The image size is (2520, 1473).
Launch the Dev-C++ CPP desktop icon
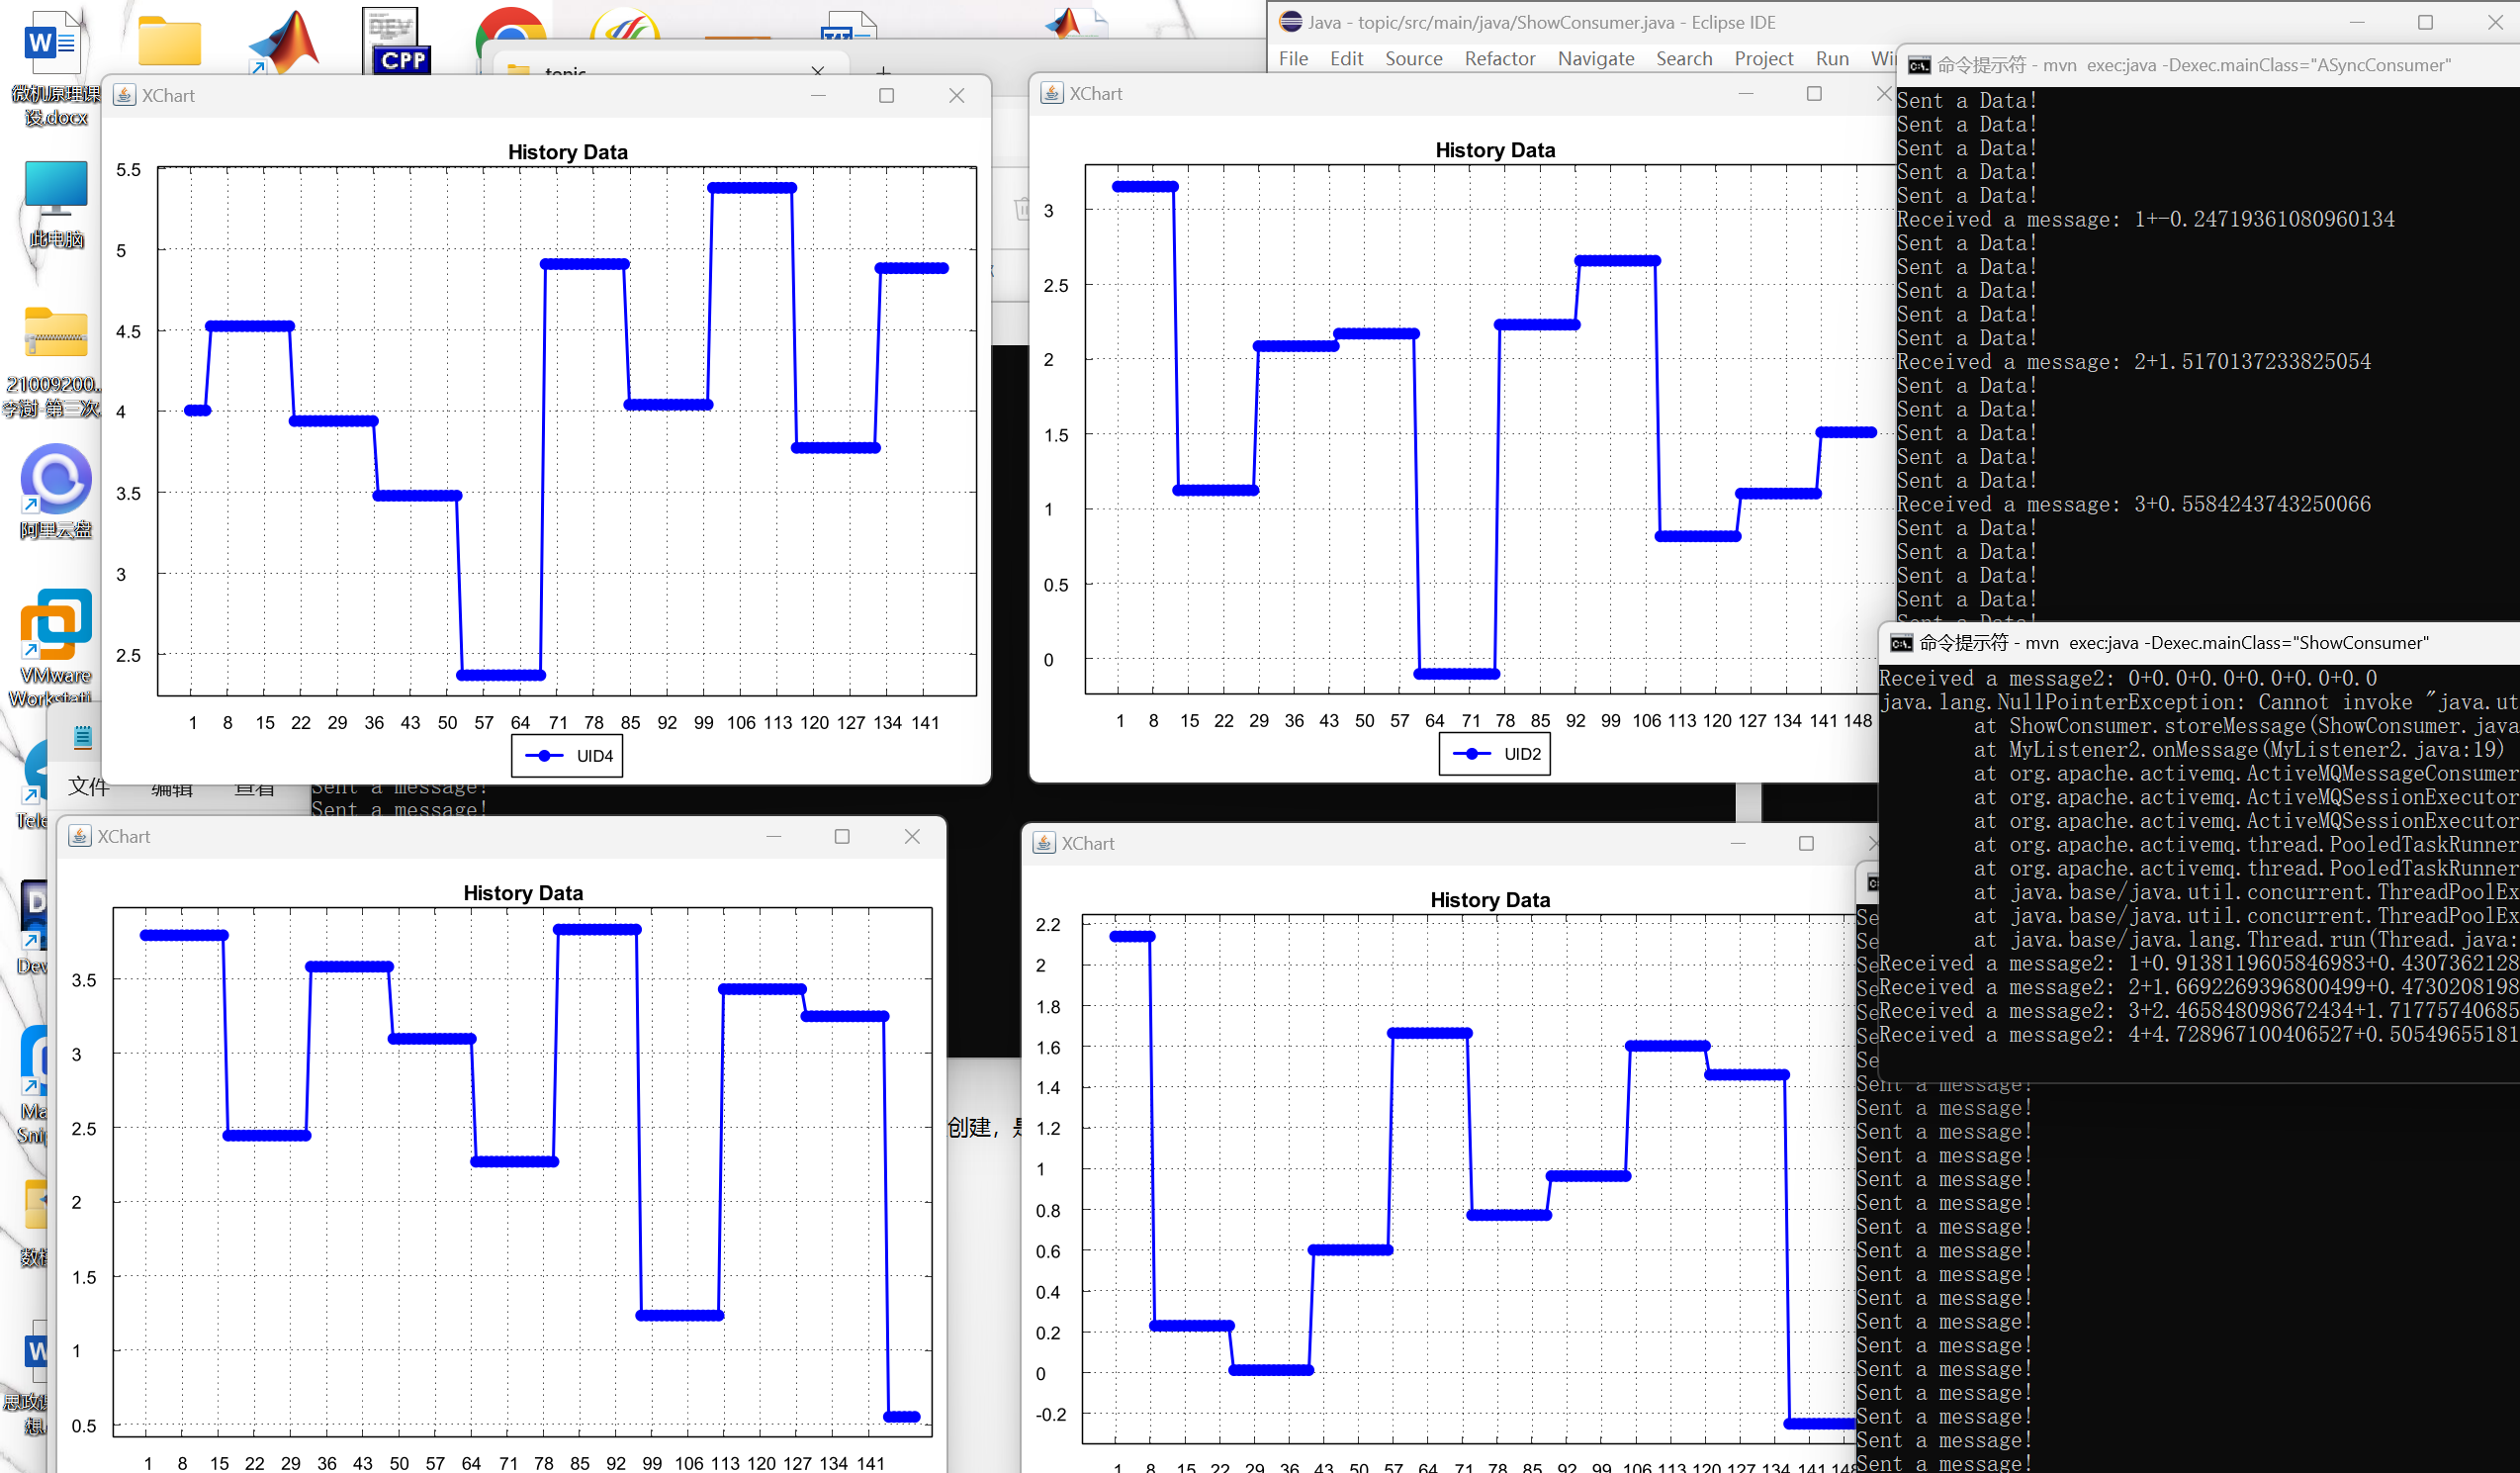pyautogui.click(x=397, y=42)
